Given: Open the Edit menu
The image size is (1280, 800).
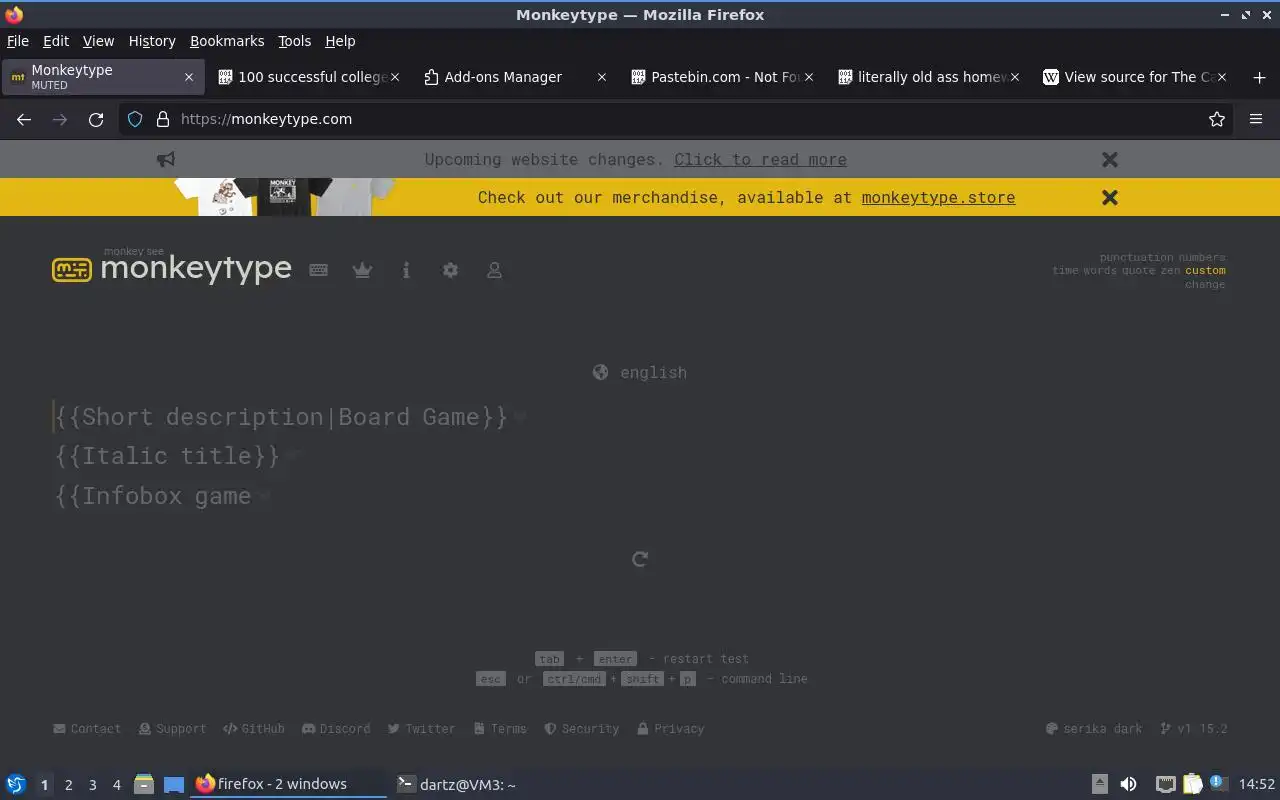Looking at the screenshot, I should click(x=56, y=41).
